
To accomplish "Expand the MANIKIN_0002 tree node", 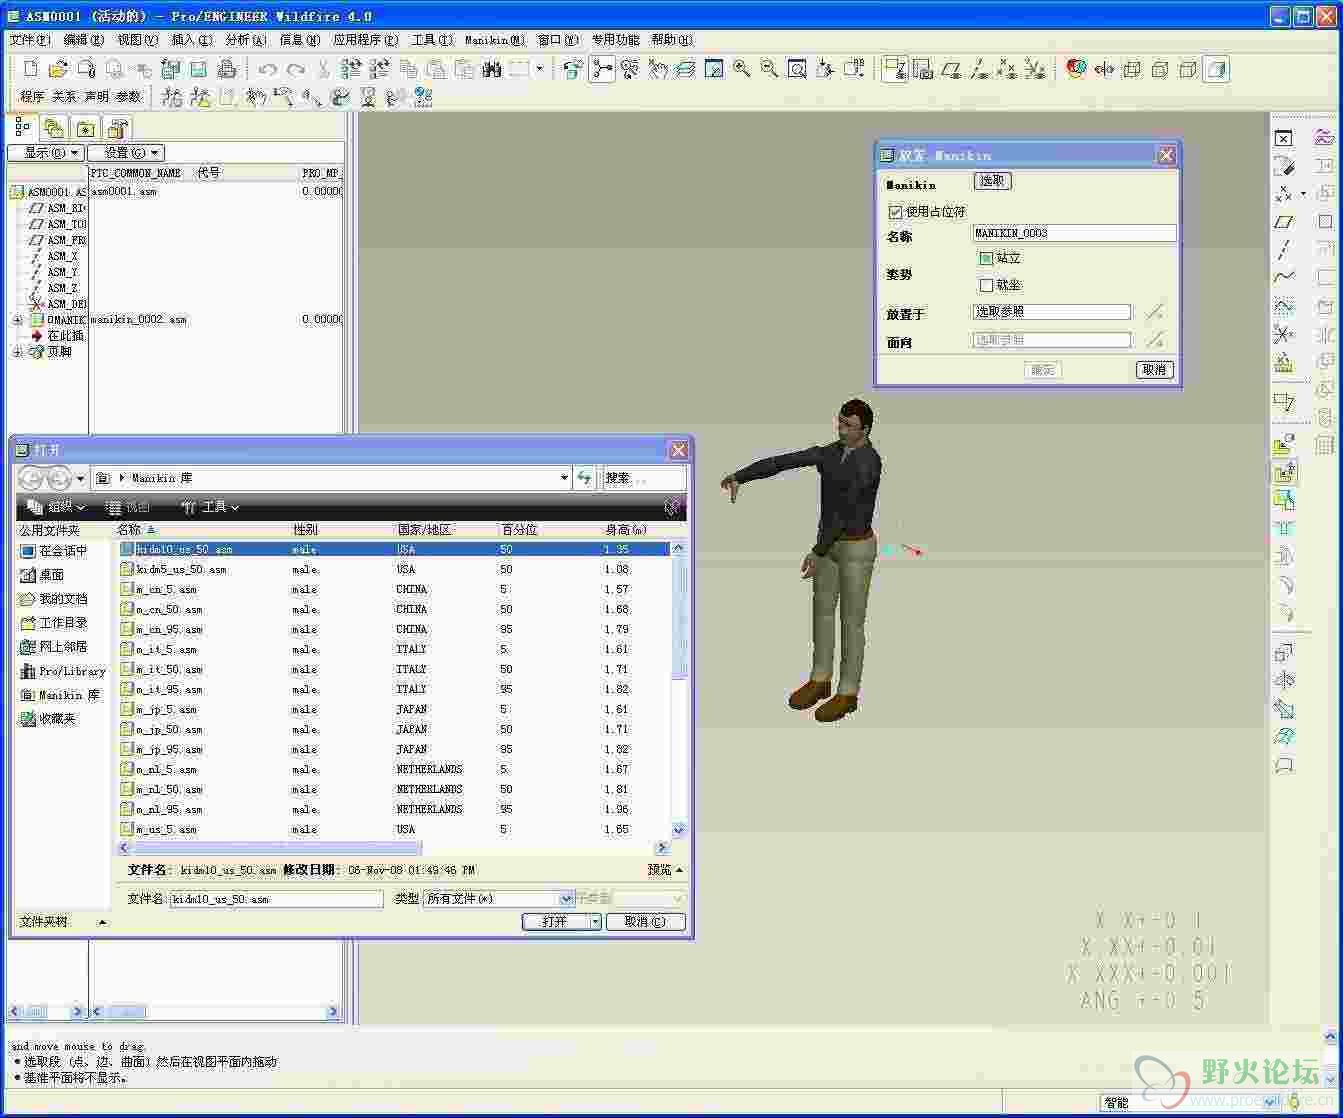I will coord(17,320).
